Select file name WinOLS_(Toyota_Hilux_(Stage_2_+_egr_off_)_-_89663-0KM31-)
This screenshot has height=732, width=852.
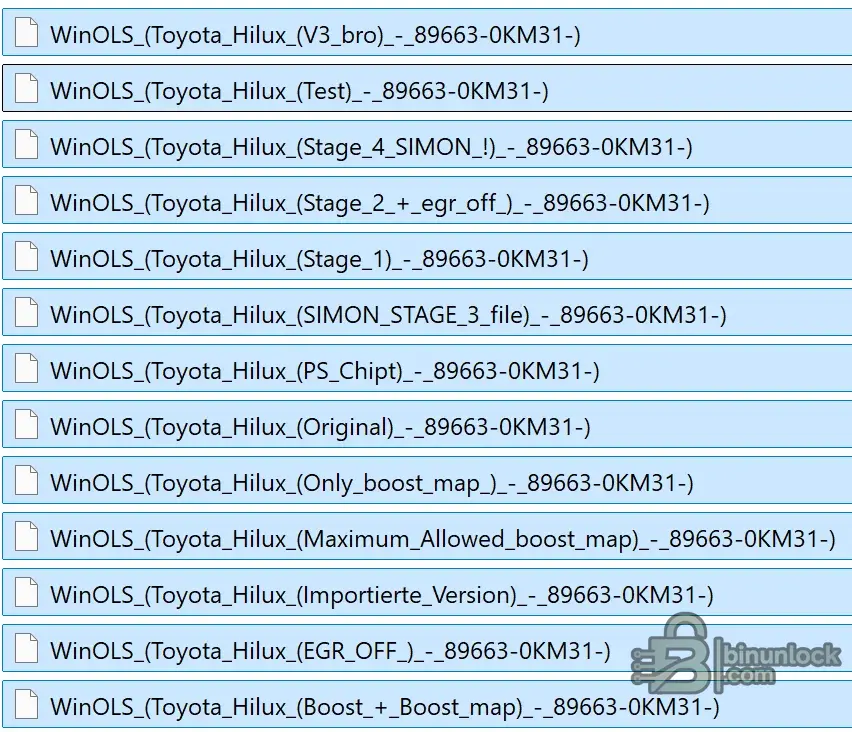point(380,203)
